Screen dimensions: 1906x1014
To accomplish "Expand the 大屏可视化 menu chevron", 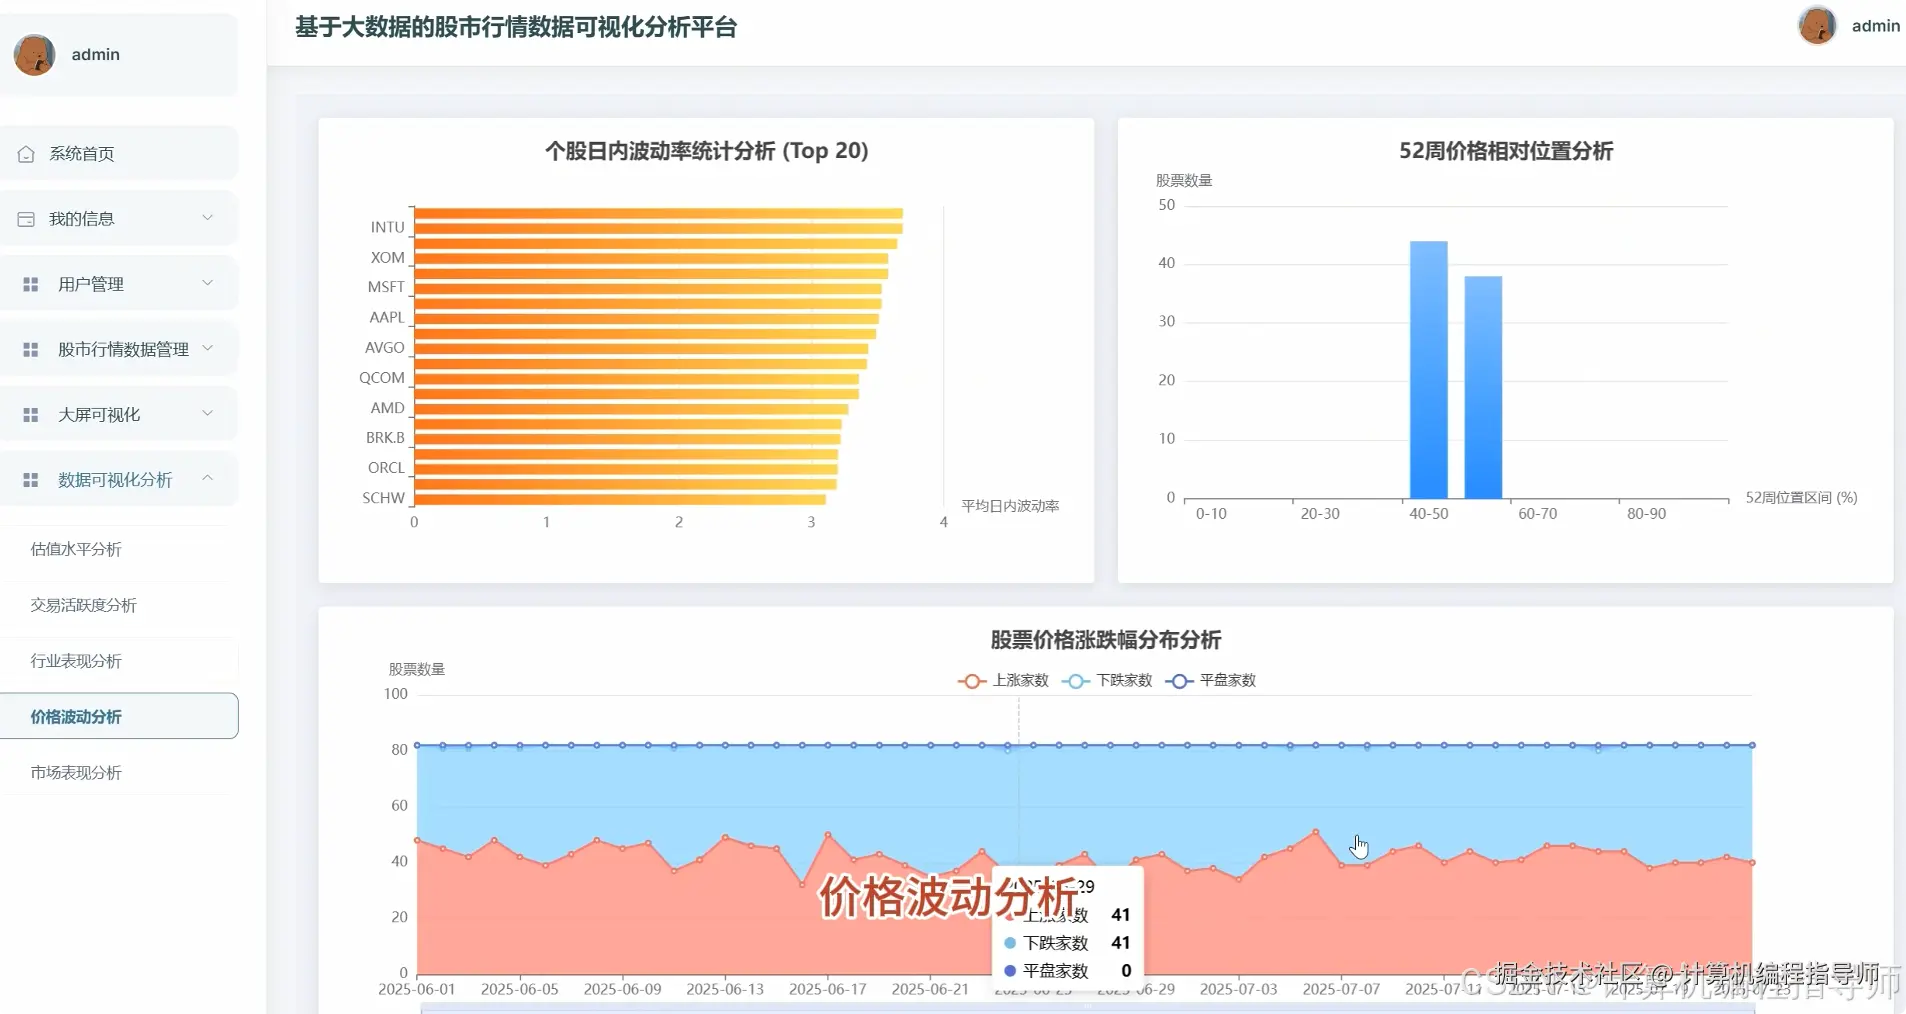I will click(208, 413).
